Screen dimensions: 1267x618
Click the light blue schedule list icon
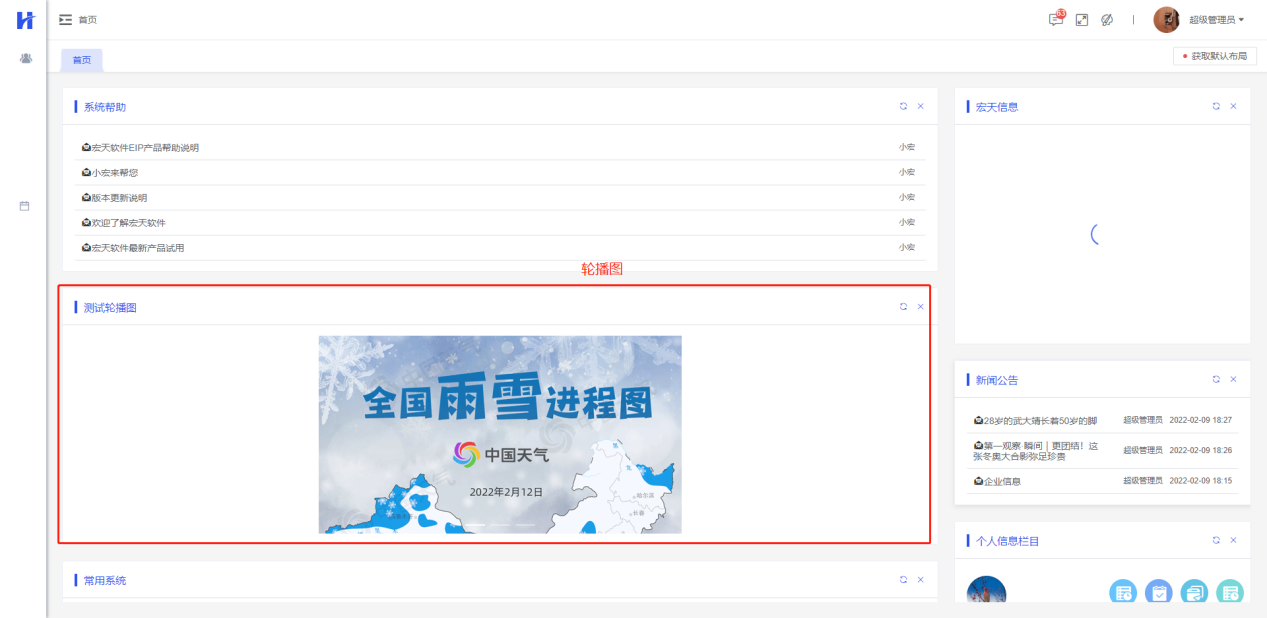point(1123,592)
